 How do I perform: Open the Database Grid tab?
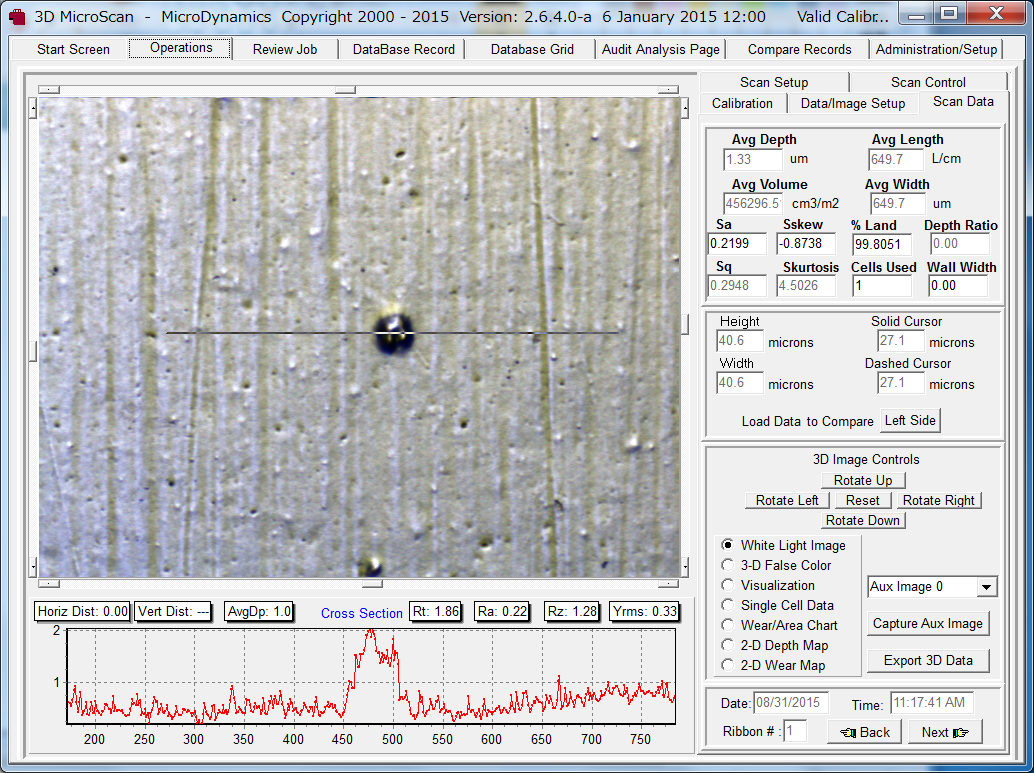[x=532, y=49]
